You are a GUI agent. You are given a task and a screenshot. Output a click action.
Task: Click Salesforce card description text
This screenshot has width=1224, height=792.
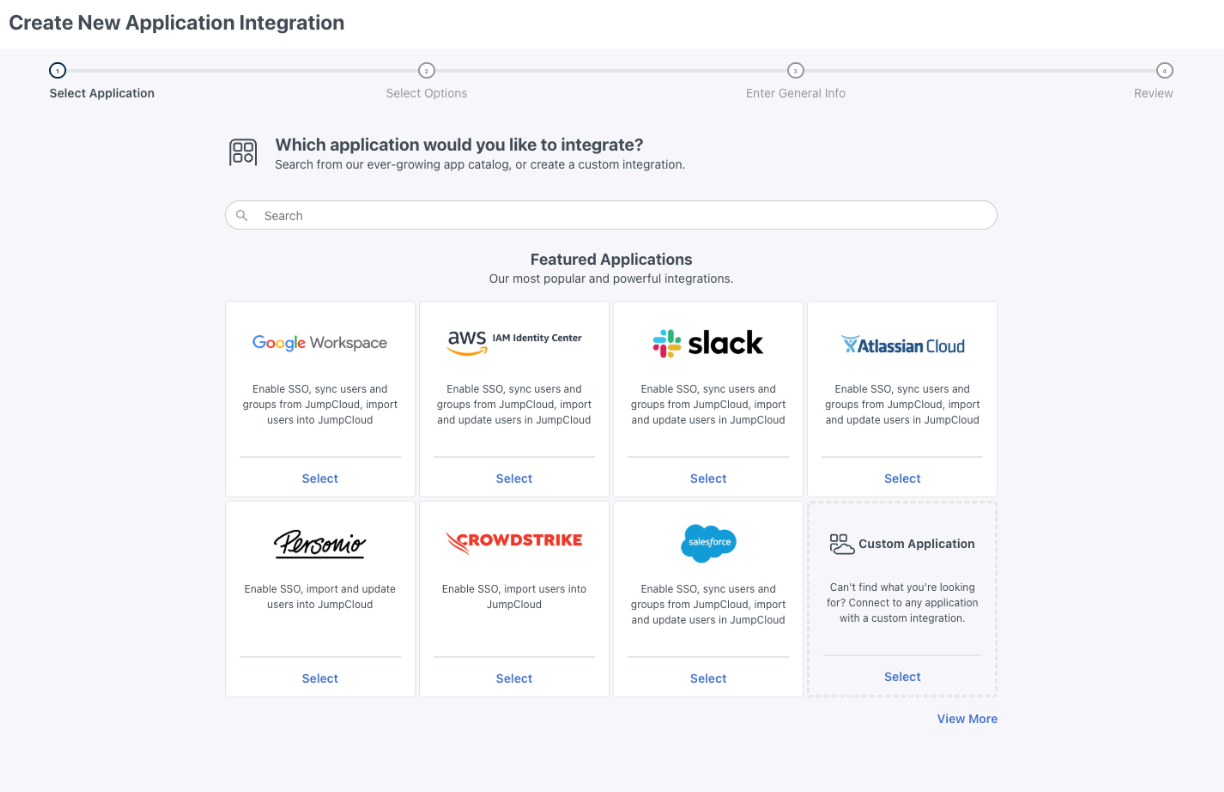[708, 605]
